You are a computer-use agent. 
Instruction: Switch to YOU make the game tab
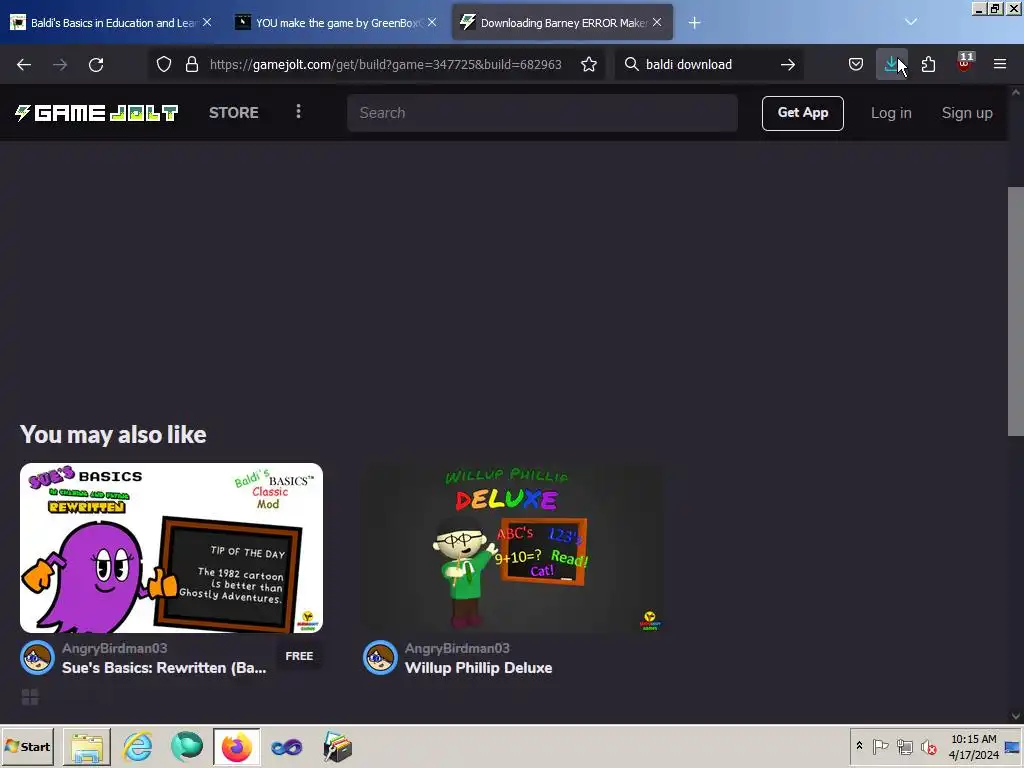338,23
